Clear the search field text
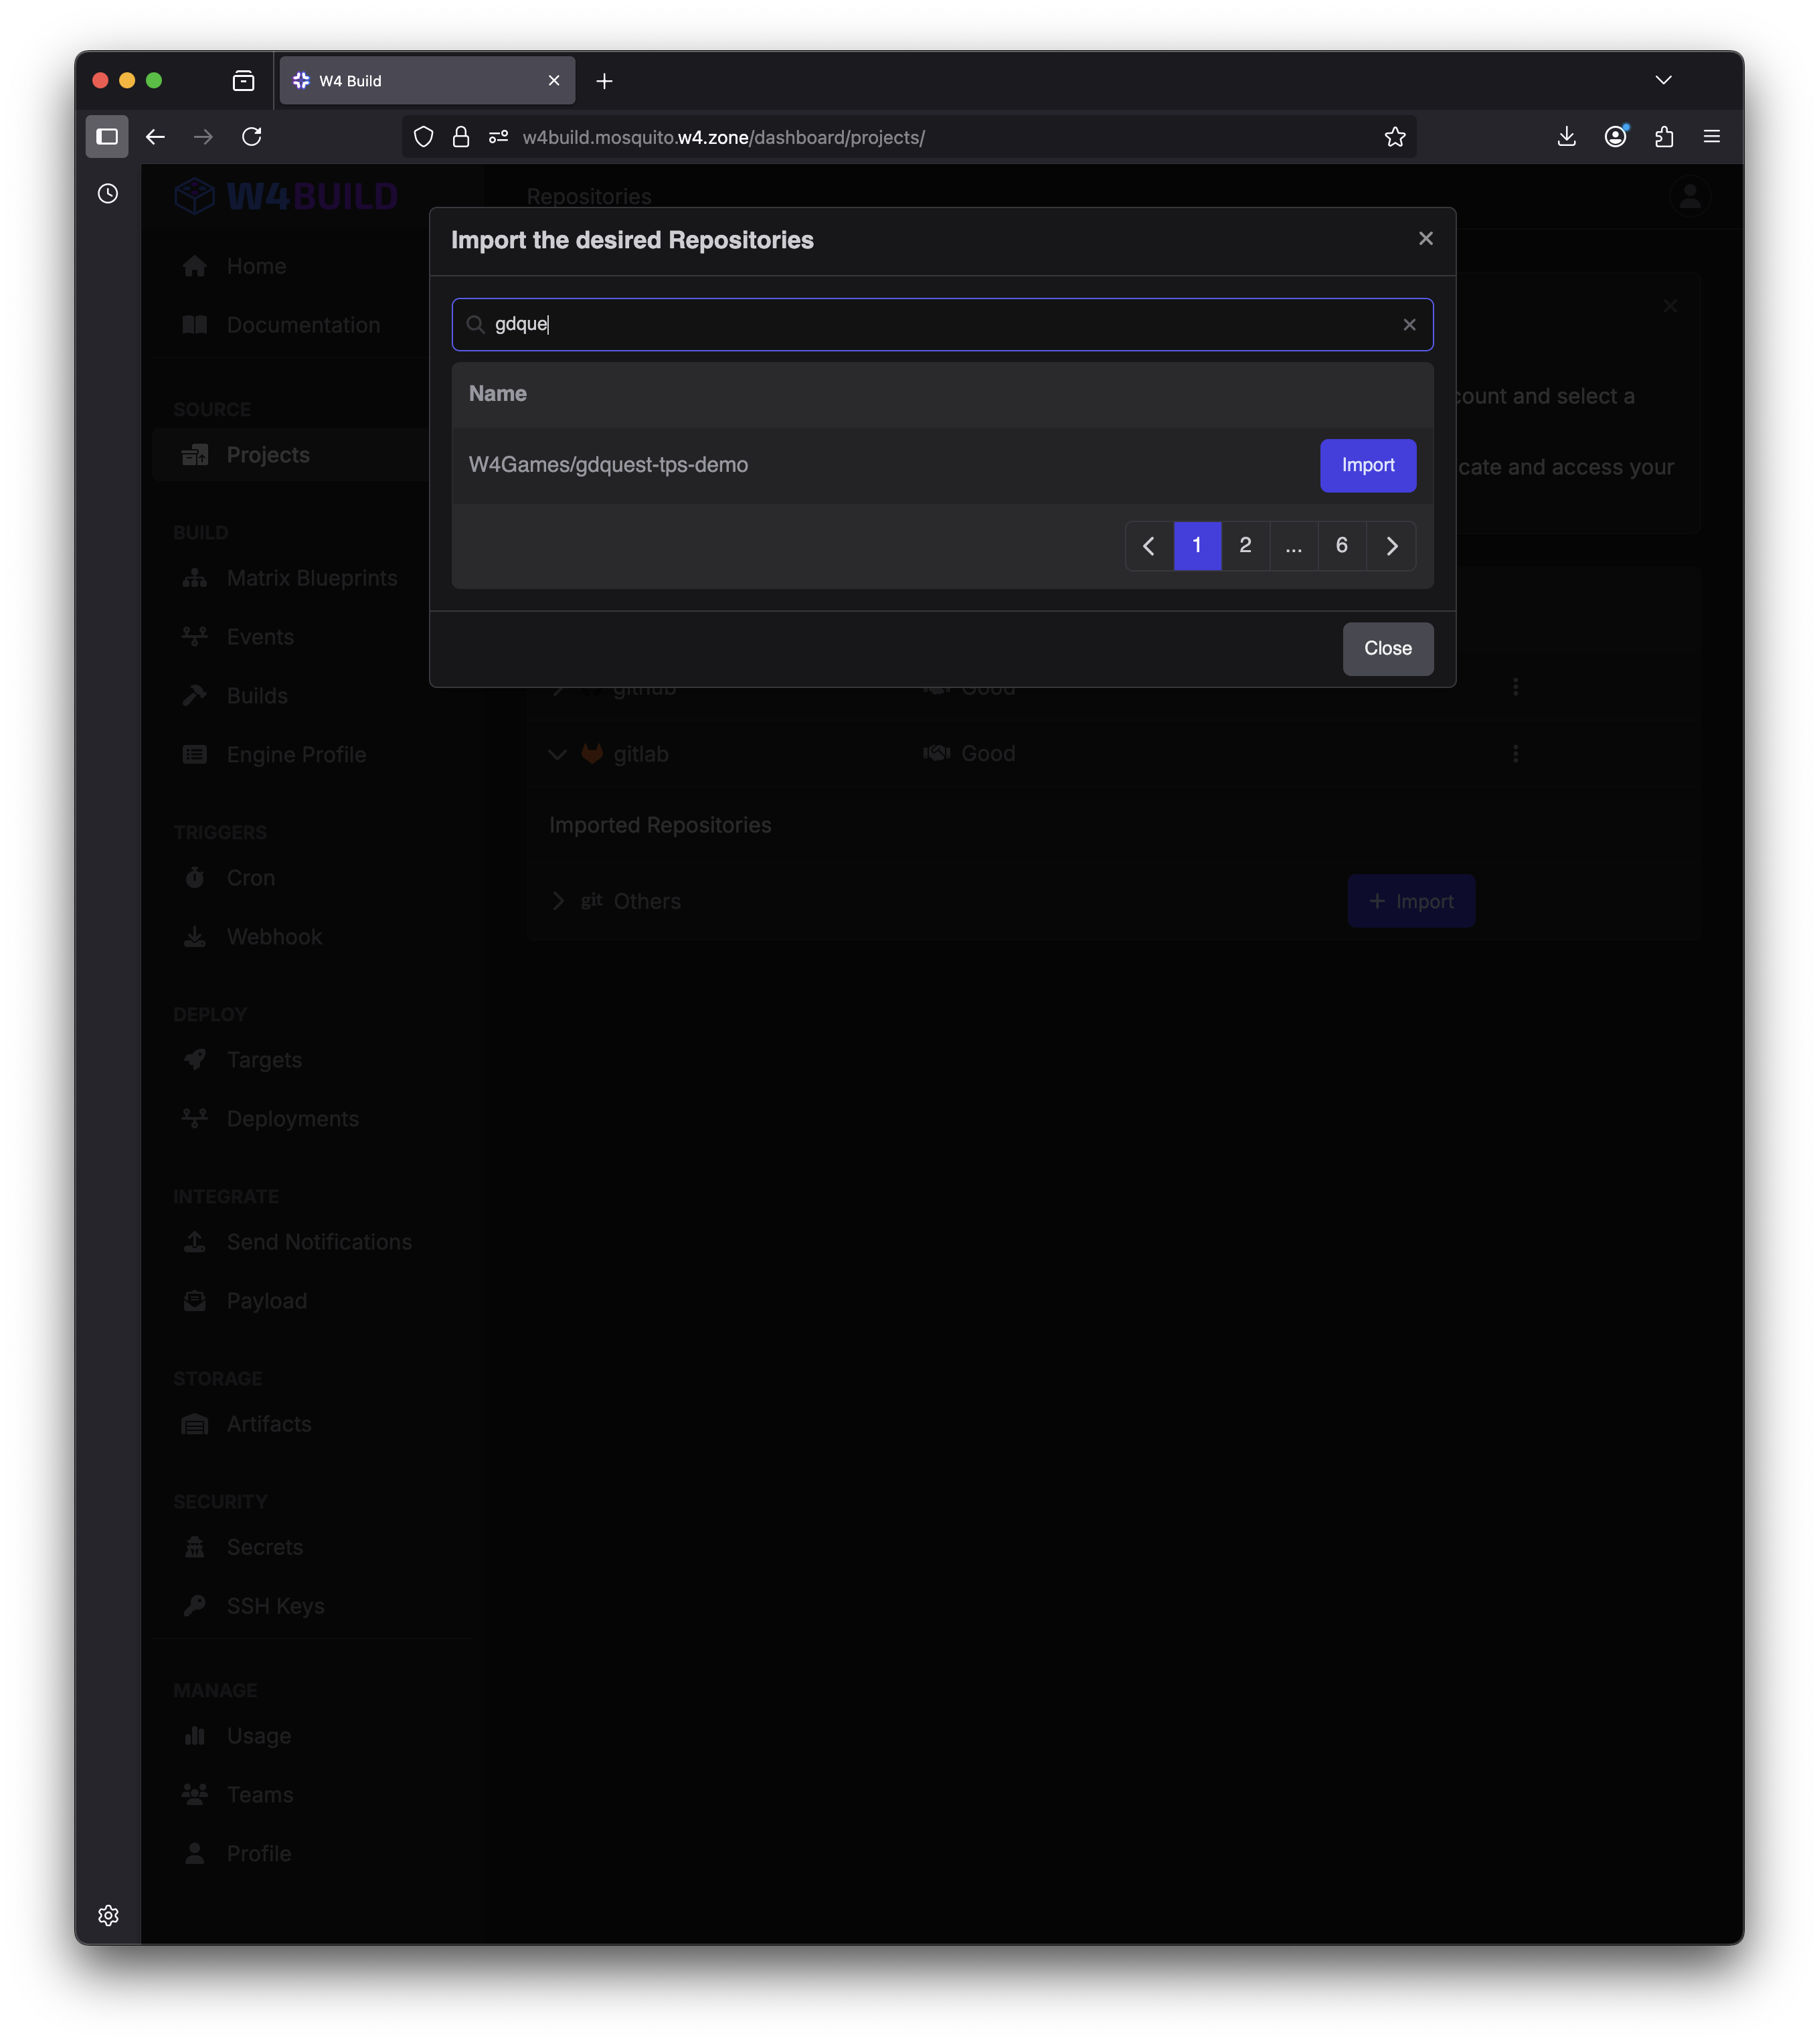Screen dimensions: 1819x2044 pyautogui.click(x=1409, y=324)
